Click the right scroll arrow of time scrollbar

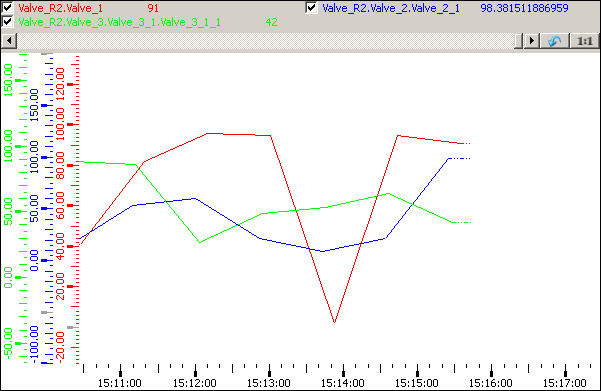[x=532, y=41]
